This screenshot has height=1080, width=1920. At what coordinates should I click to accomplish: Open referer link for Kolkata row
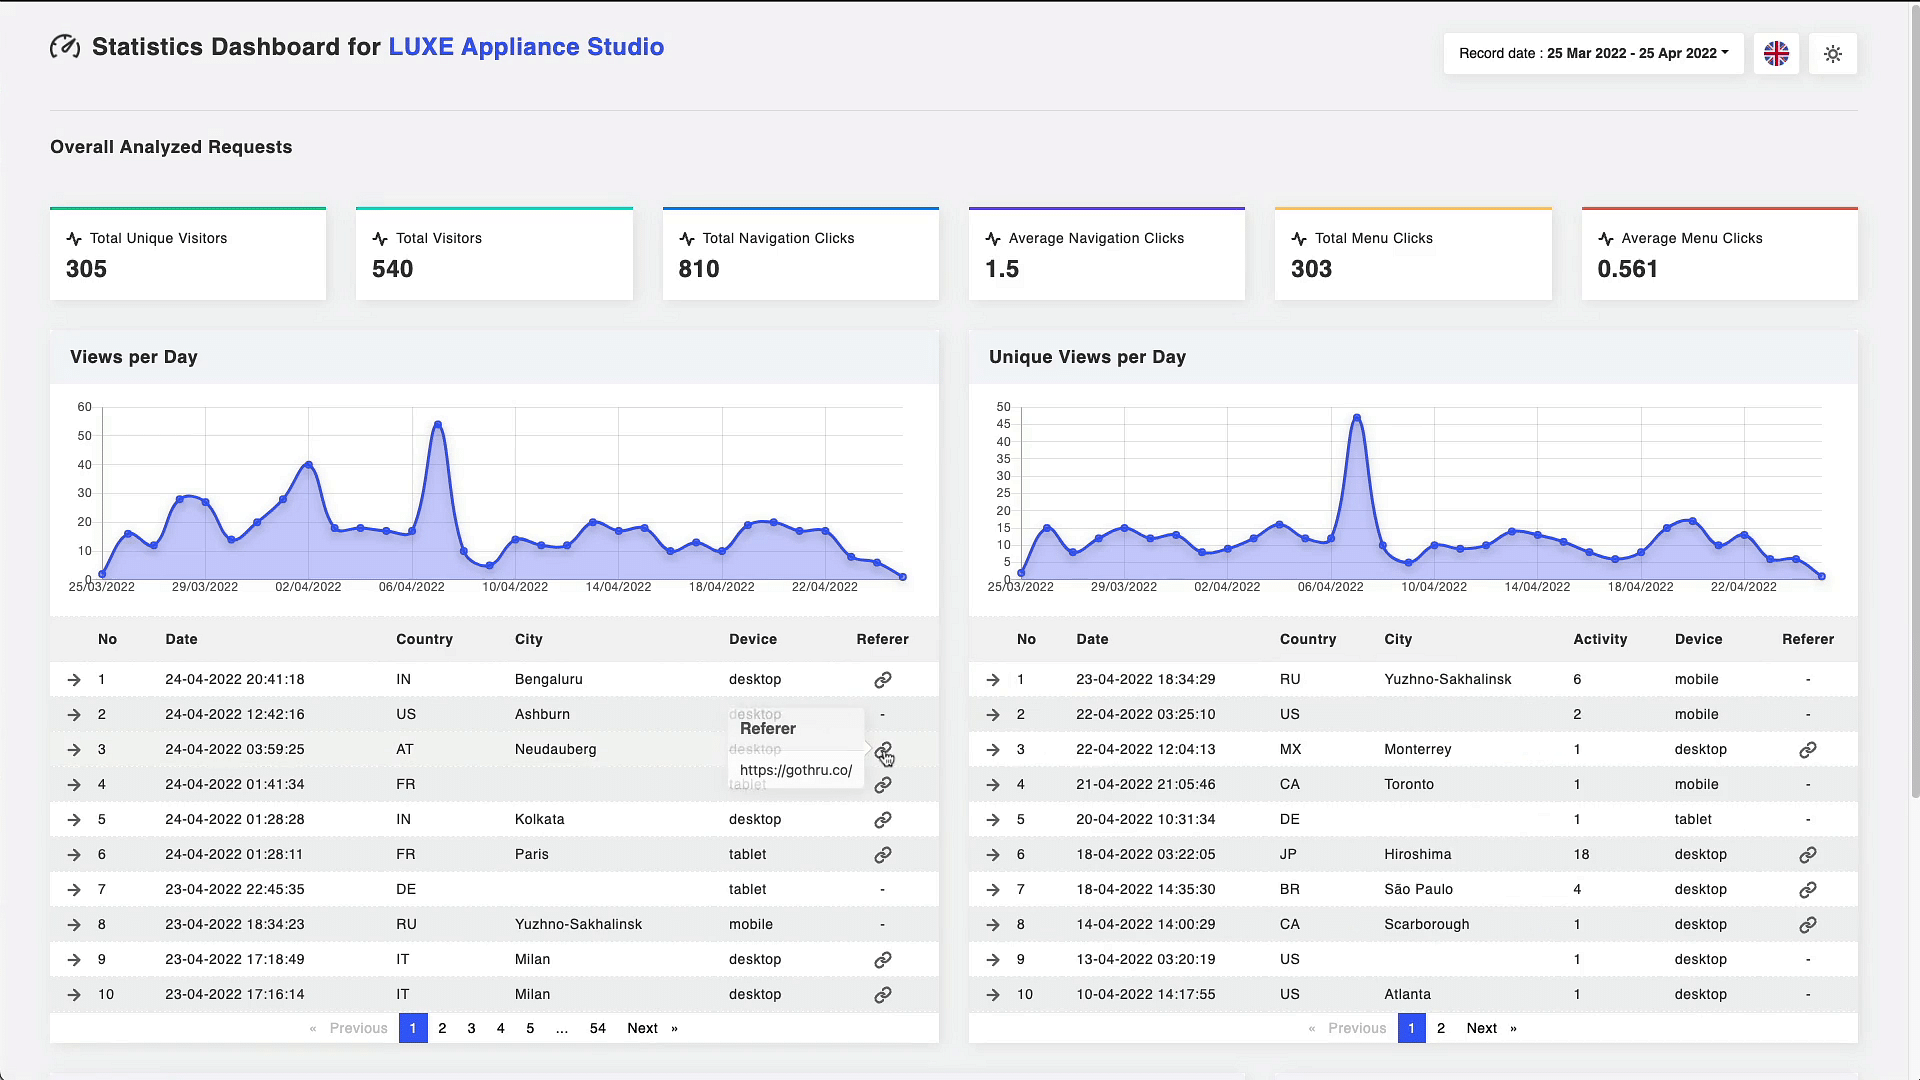882,820
